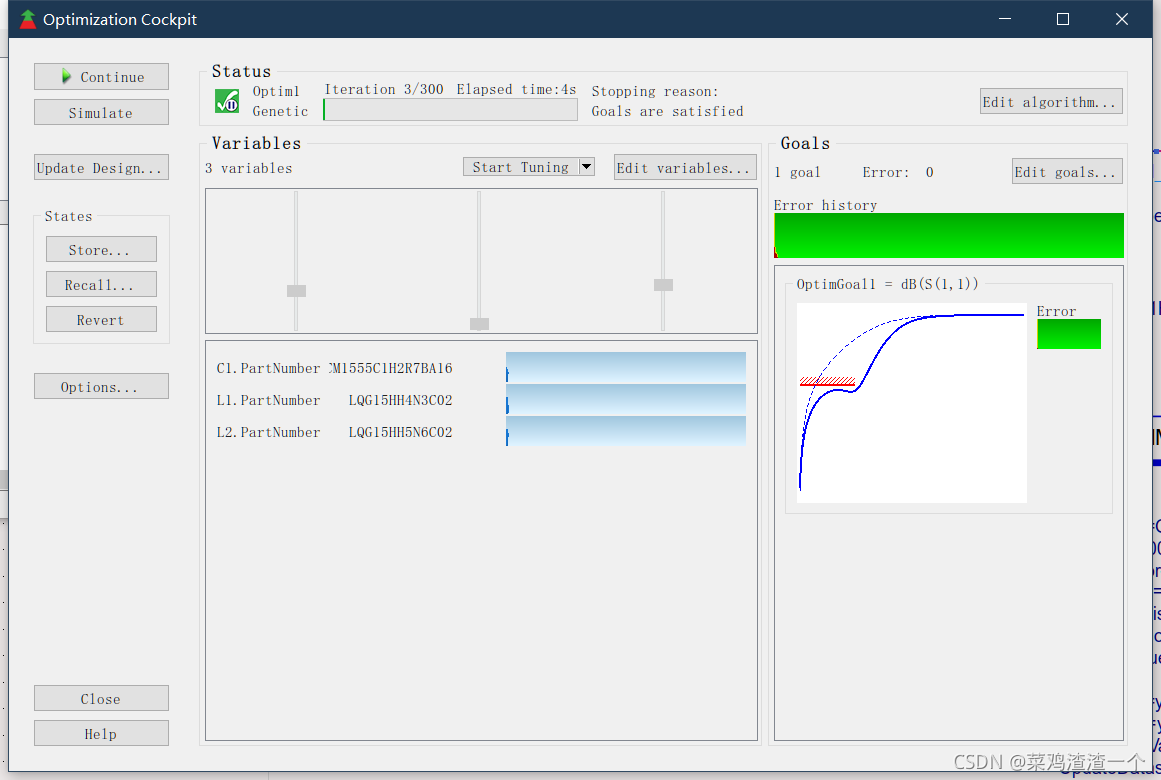Click the 'Elapsed time:4s' status text

click(516, 90)
